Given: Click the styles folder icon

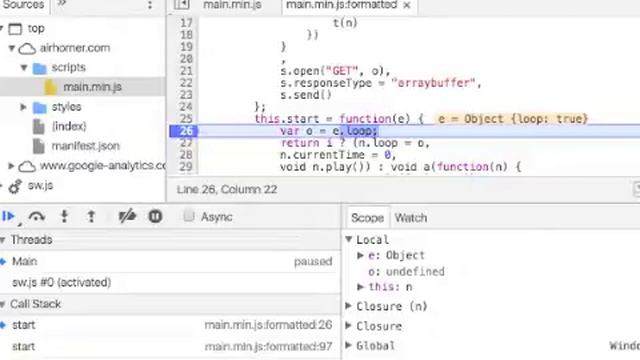Looking at the screenshot, I should pos(40,107).
